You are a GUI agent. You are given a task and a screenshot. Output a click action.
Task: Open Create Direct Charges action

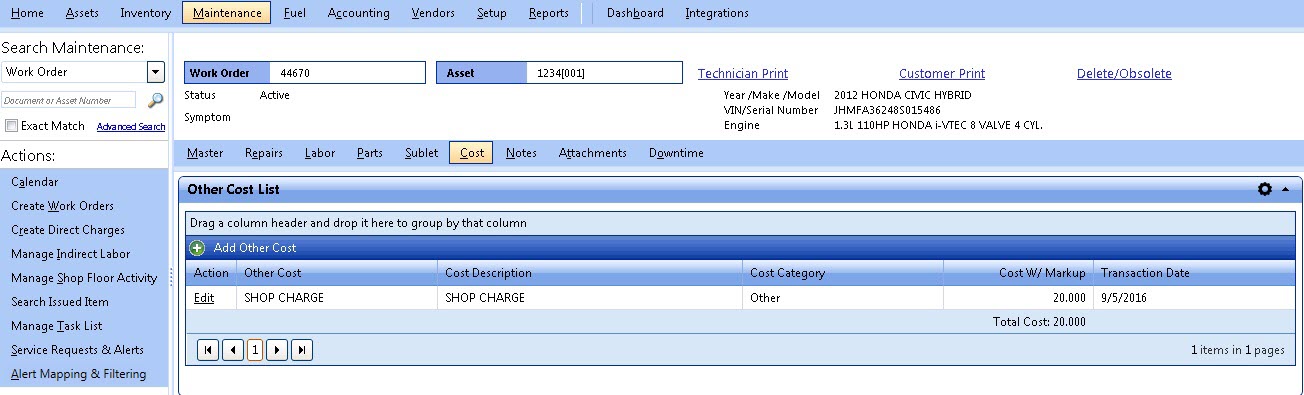point(68,230)
